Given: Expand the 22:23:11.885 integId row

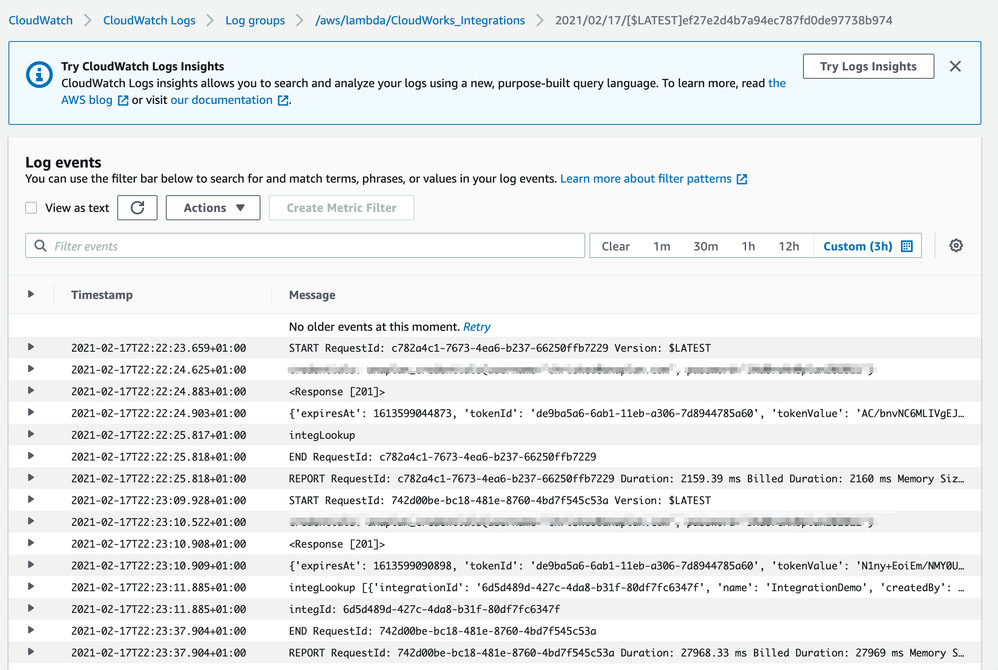Looking at the screenshot, I should click(31, 608).
